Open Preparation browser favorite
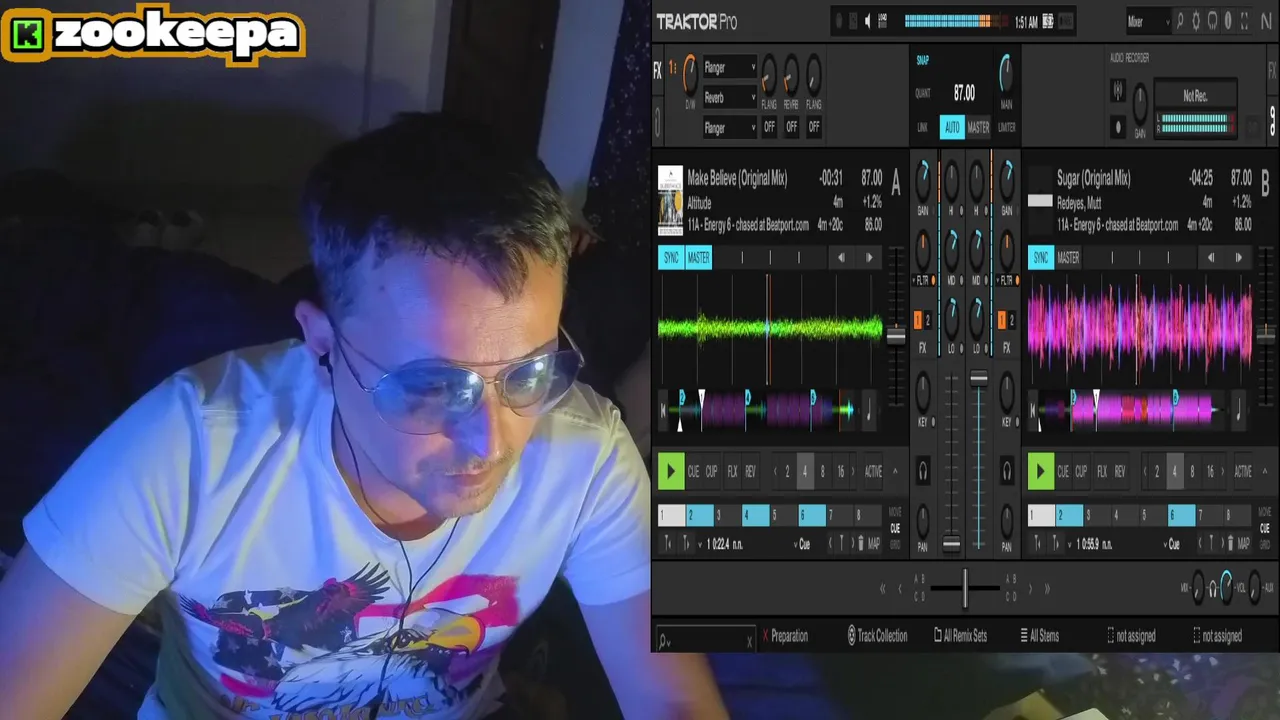The image size is (1280, 720). click(x=784, y=636)
